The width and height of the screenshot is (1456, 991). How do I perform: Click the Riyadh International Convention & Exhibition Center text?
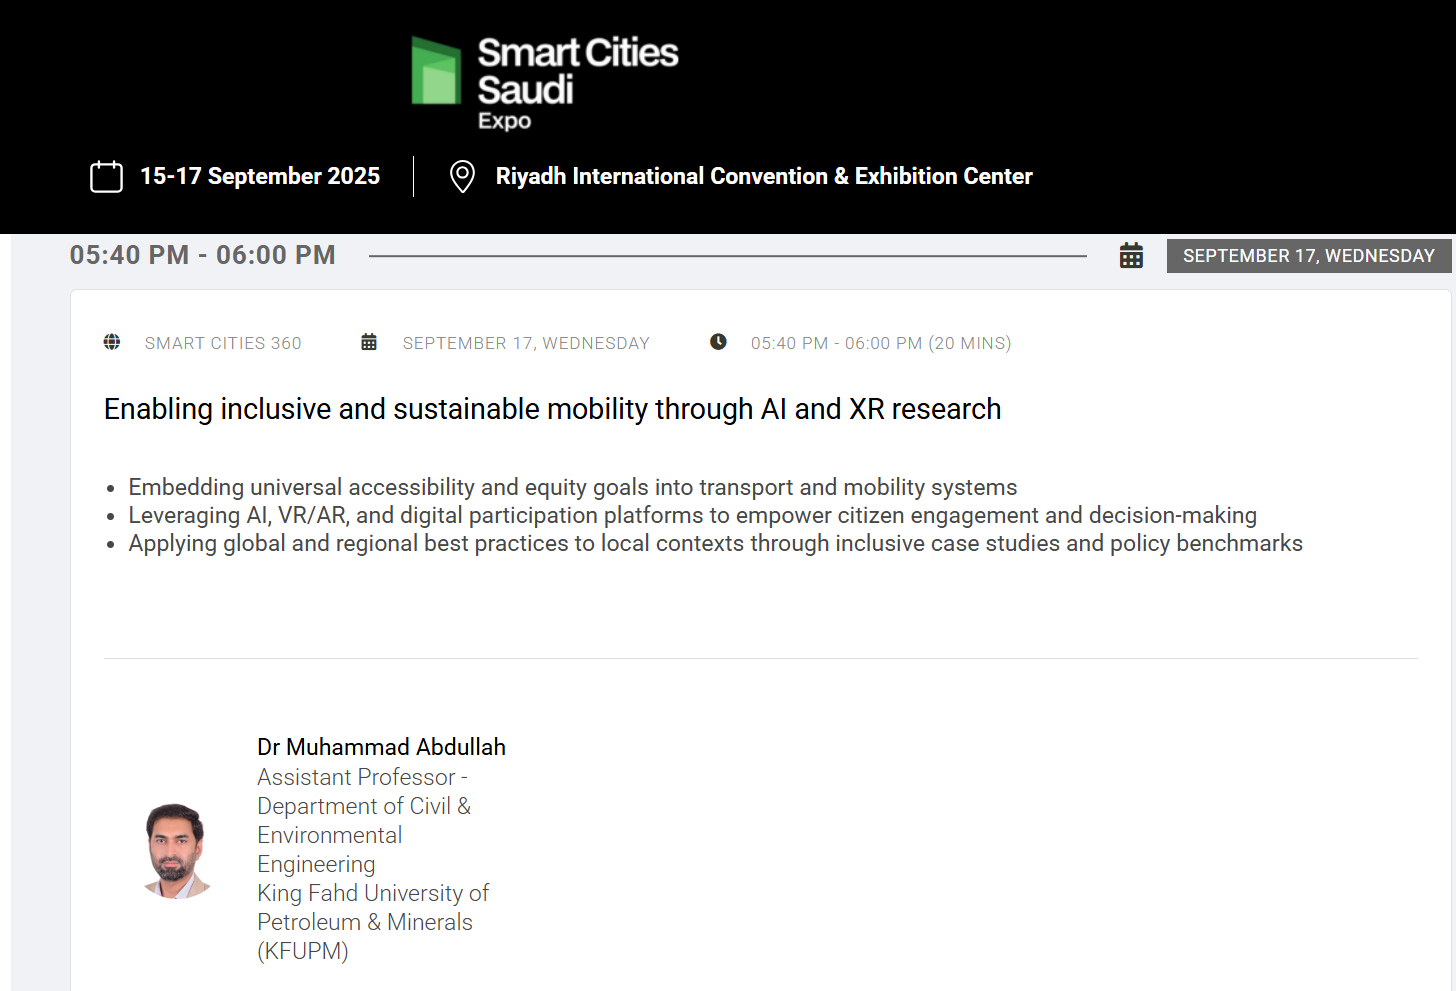coord(764,177)
